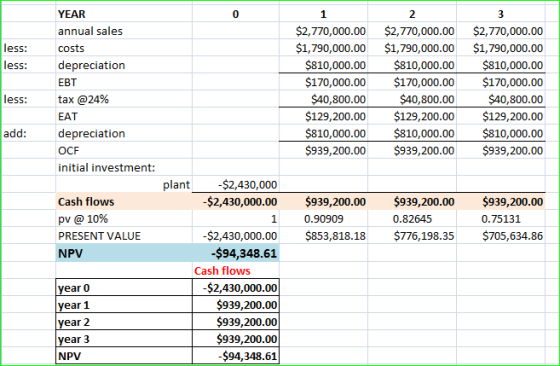Select value beside 'year 1' in summary table
Image resolution: width=560 pixels, height=366 pixels.
point(235,305)
